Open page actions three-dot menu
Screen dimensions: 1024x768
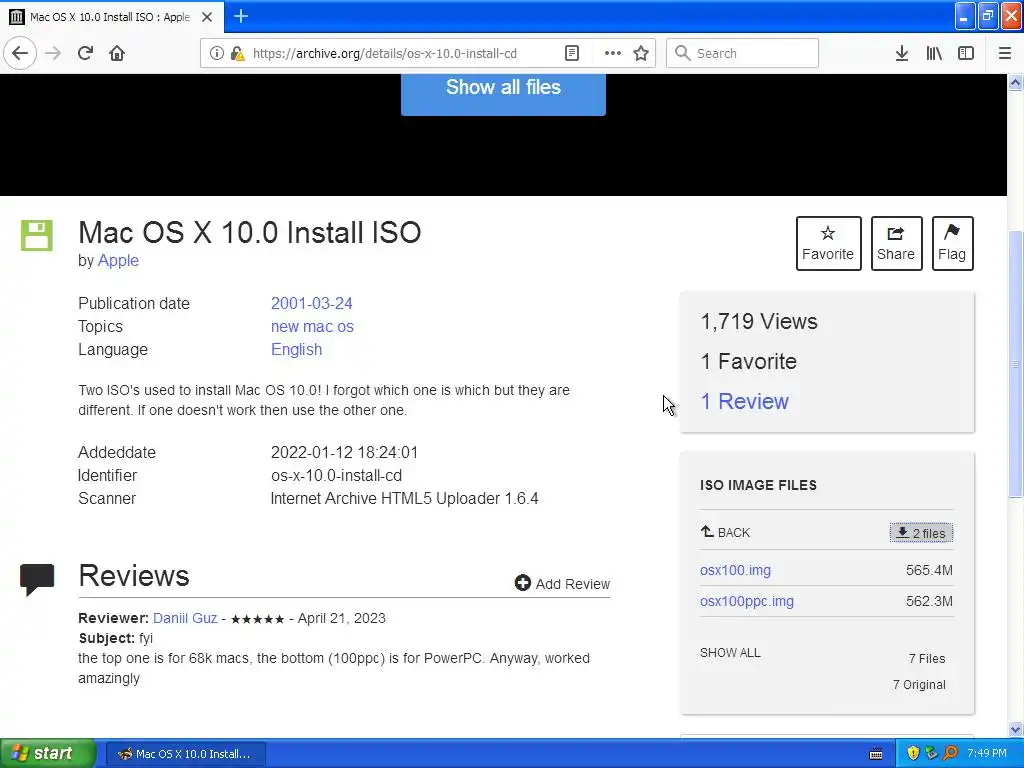[x=613, y=53]
